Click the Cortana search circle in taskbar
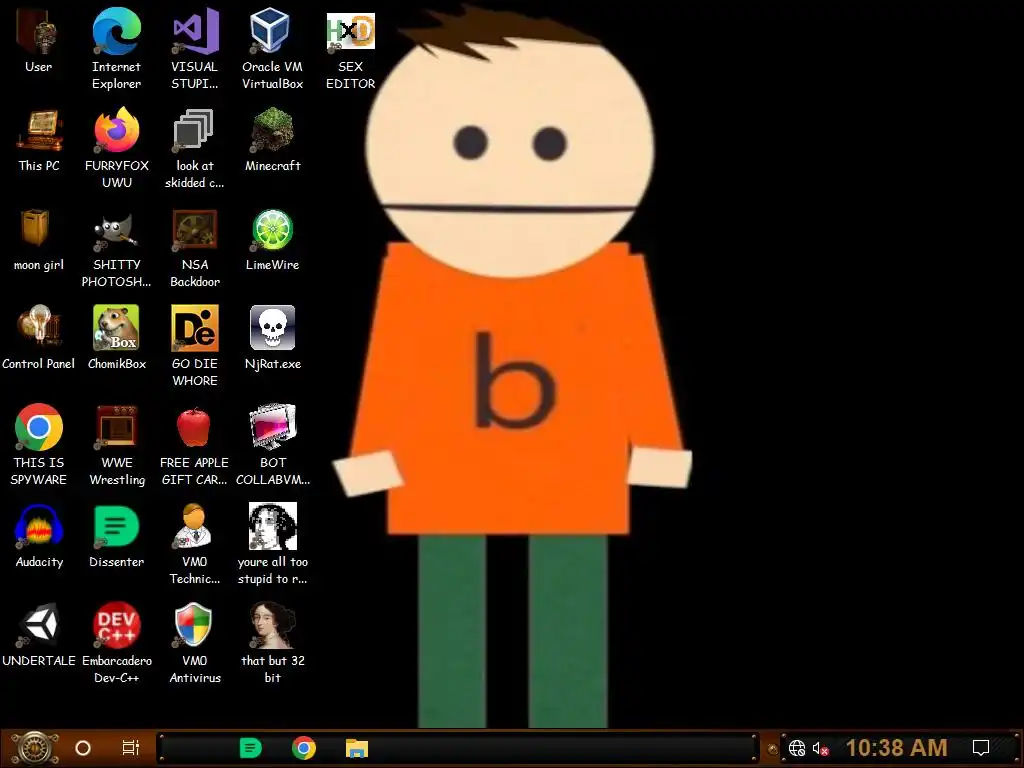1024x768 pixels. click(x=83, y=748)
